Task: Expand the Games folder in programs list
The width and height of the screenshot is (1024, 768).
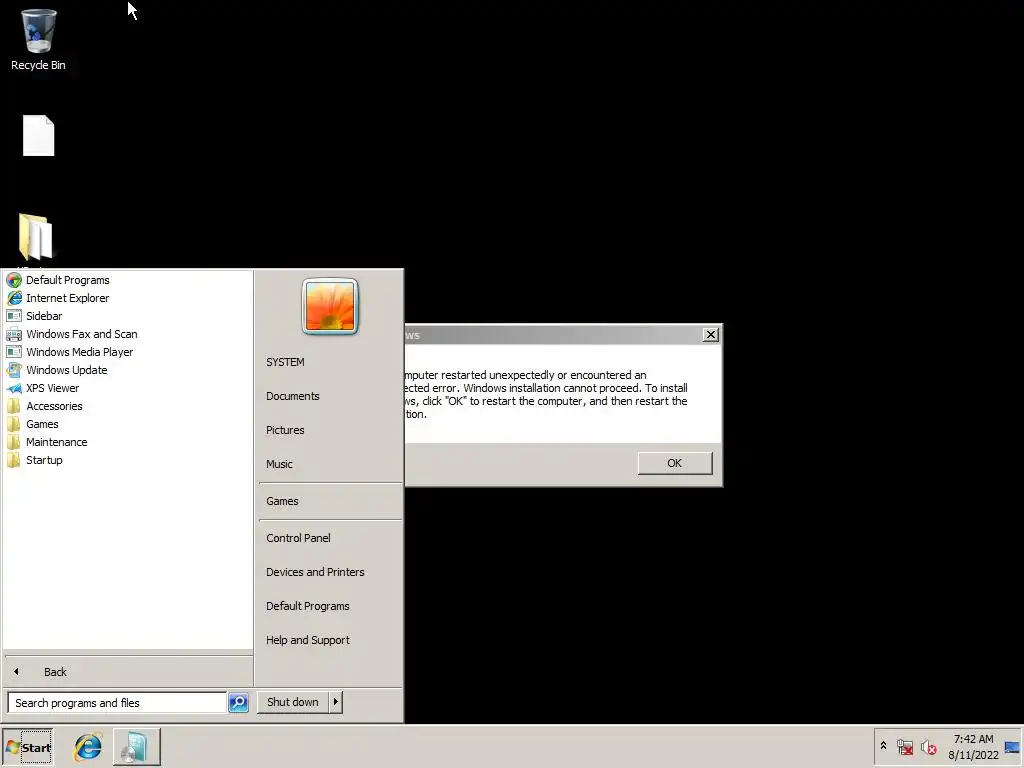Action: pos(42,424)
